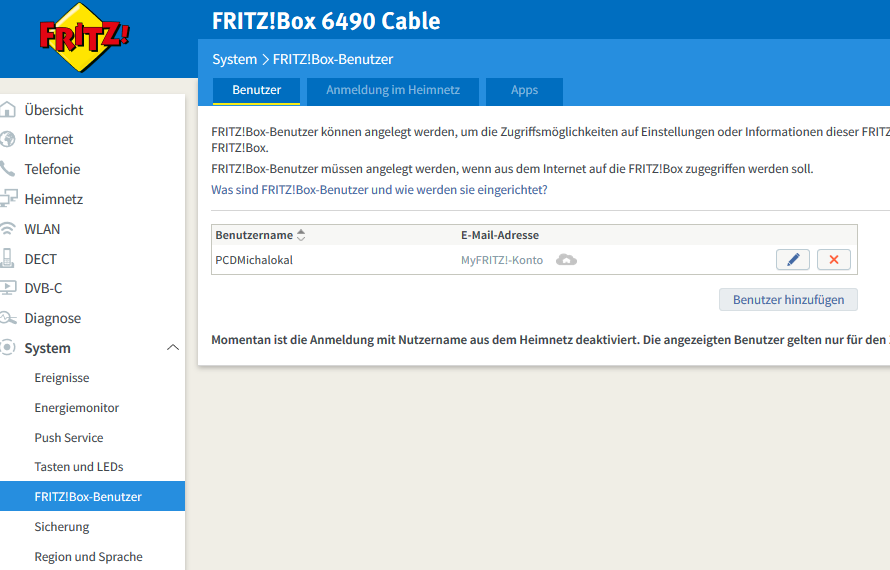Collapse the System menu chevron
Screen dimensions: 890x570
click(172, 348)
